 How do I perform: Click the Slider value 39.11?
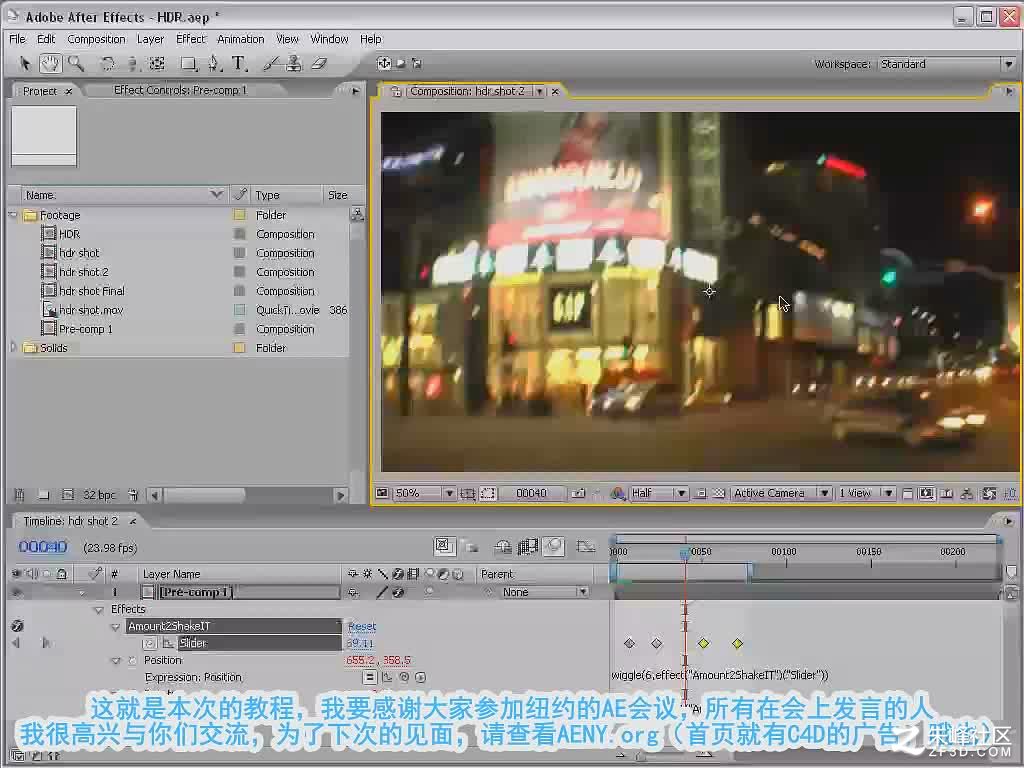point(360,643)
